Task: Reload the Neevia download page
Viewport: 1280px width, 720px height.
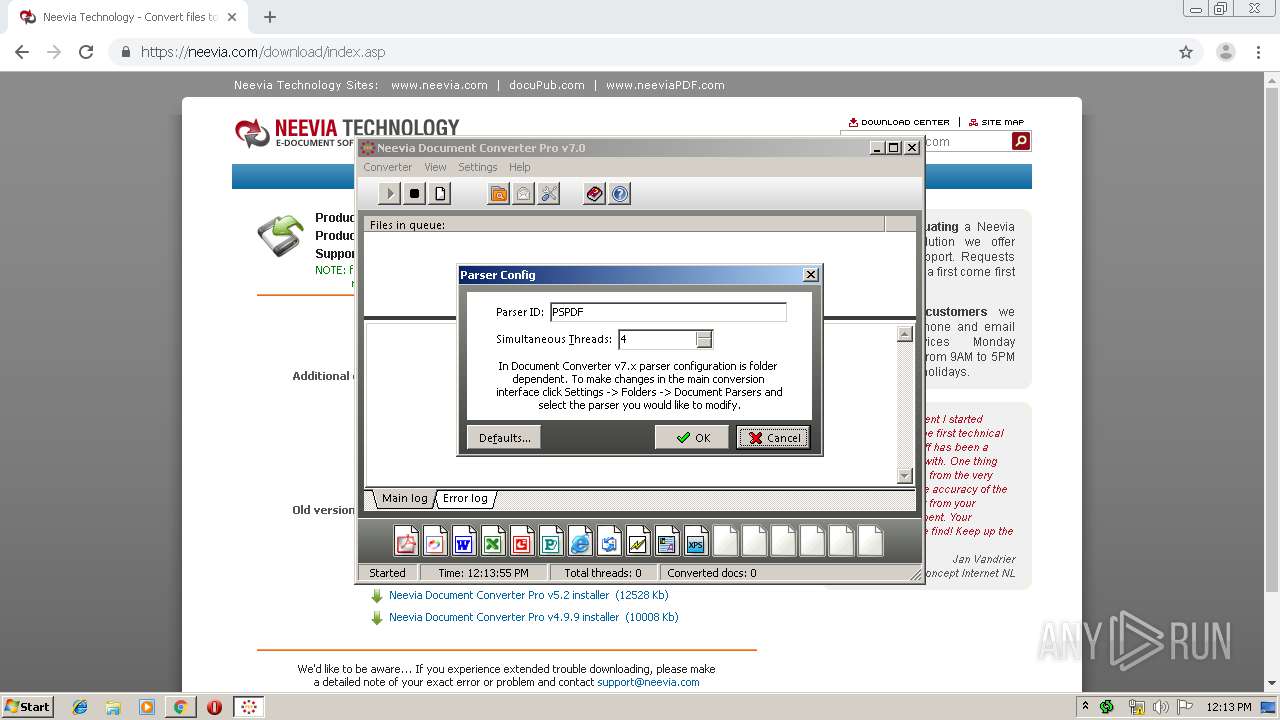Action: coord(86,52)
